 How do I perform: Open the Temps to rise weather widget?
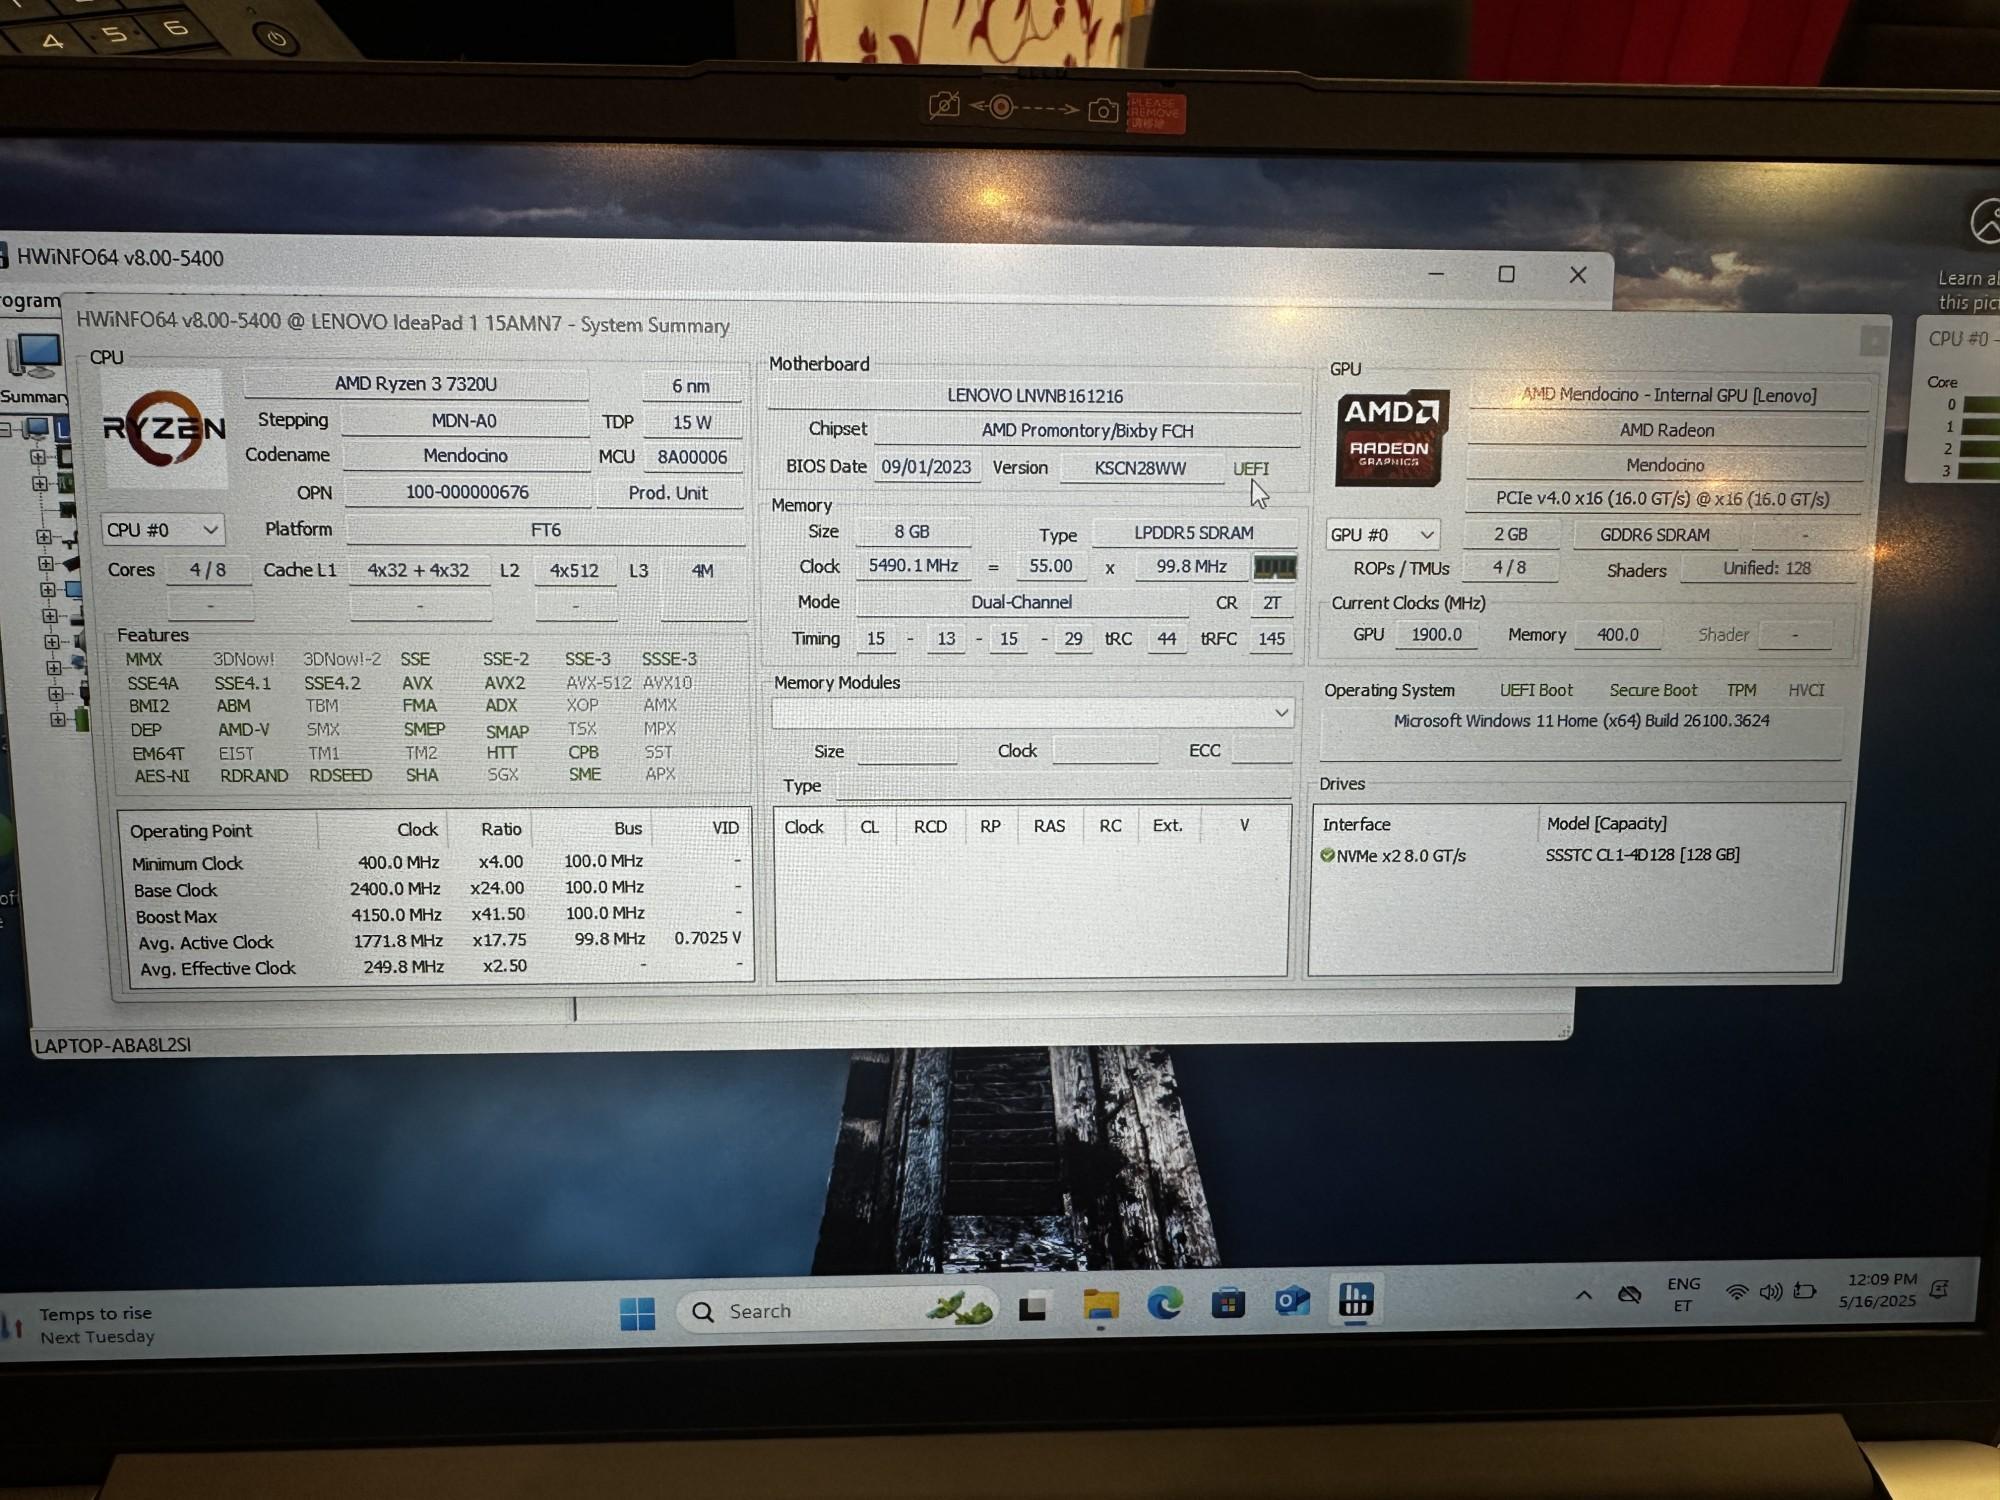[x=80, y=1325]
